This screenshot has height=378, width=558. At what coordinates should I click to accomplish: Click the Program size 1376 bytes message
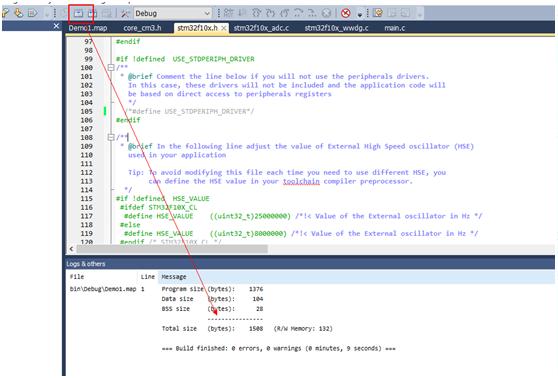pos(212,289)
